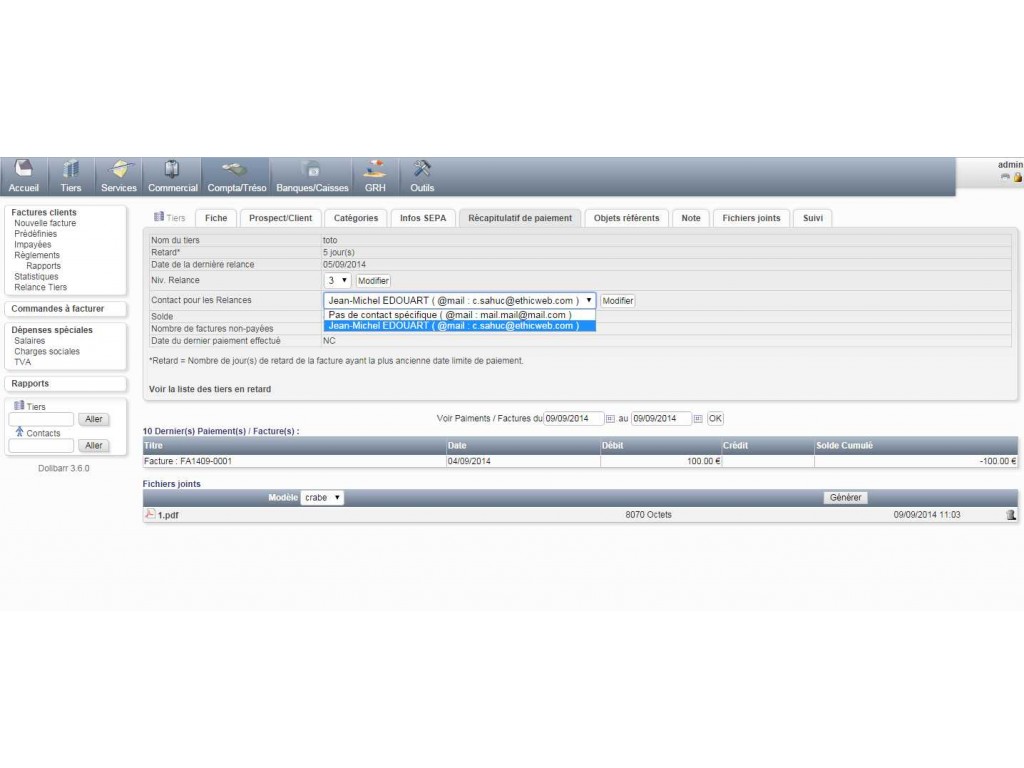The width and height of the screenshot is (1024, 768).
Task: Open 'Voir la liste des tiers en retard'
Action: 210,389
